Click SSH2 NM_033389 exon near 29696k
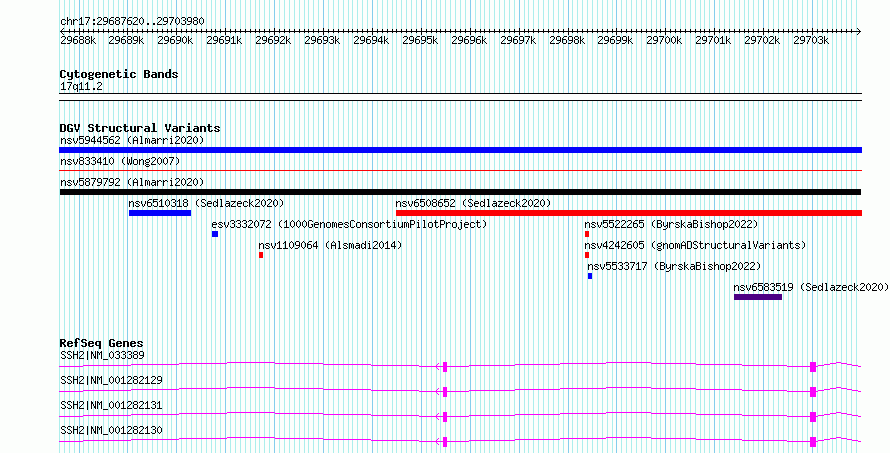Viewport: 890px width, 453px height. [x=445, y=367]
